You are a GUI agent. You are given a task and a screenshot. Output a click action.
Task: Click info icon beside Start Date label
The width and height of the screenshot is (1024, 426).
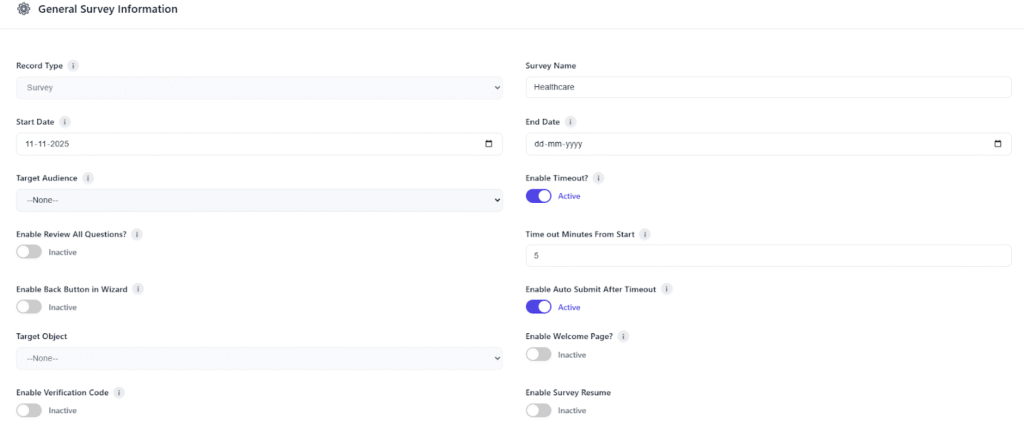[x=65, y=122]
